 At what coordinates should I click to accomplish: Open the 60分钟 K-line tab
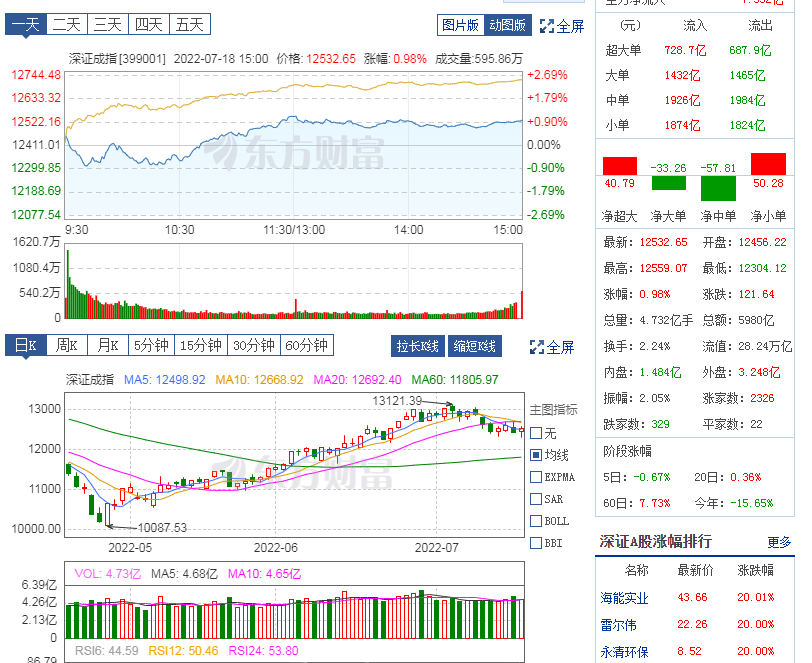[x=307, y=345]
